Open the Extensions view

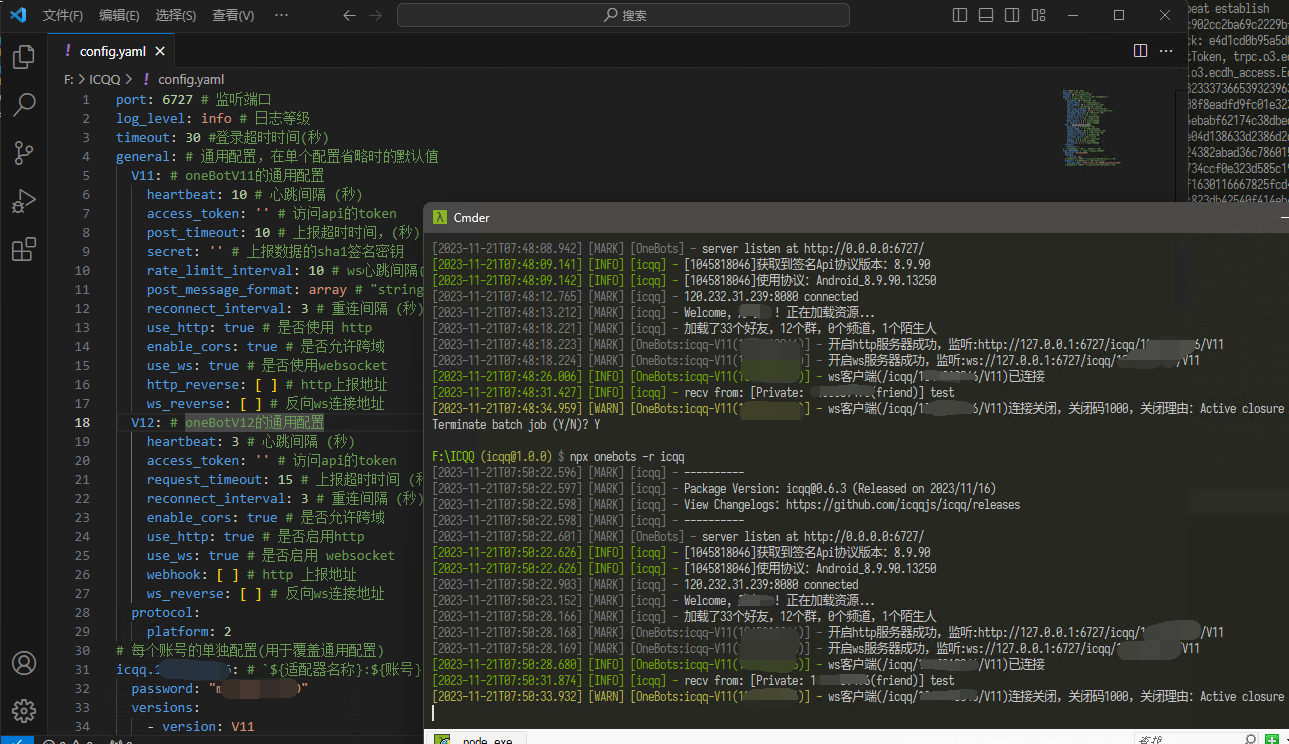(24, 249)
